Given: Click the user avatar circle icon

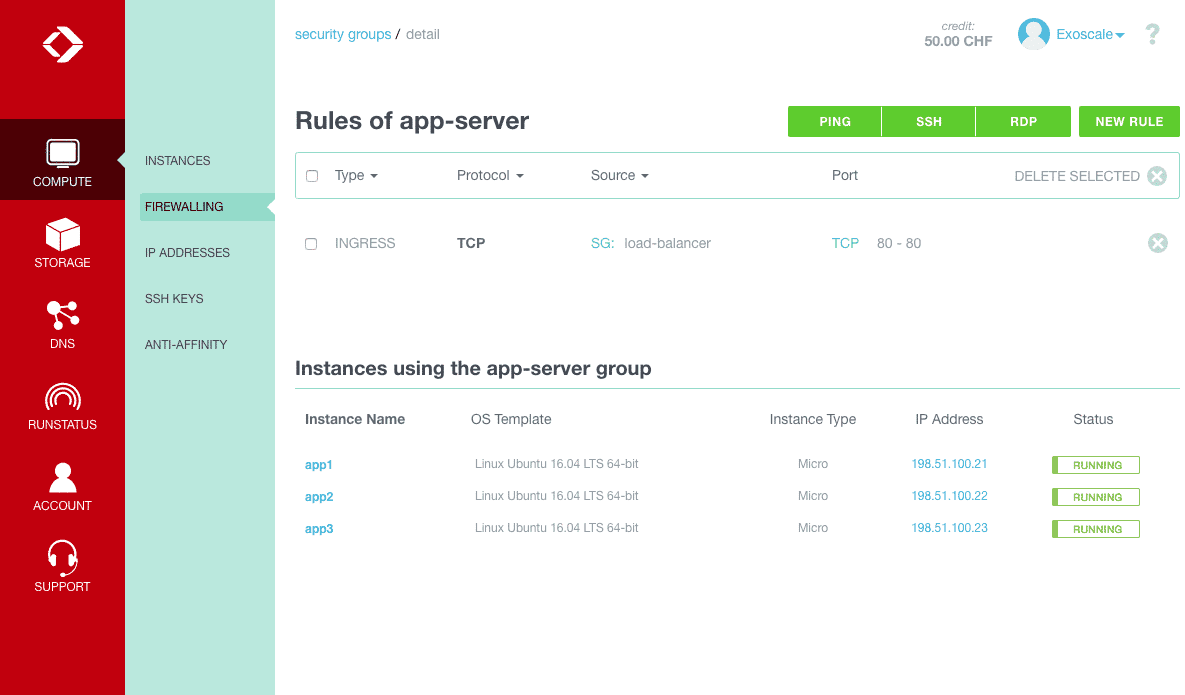Looking at the screenshot, I should click(x=1033, y=33).
